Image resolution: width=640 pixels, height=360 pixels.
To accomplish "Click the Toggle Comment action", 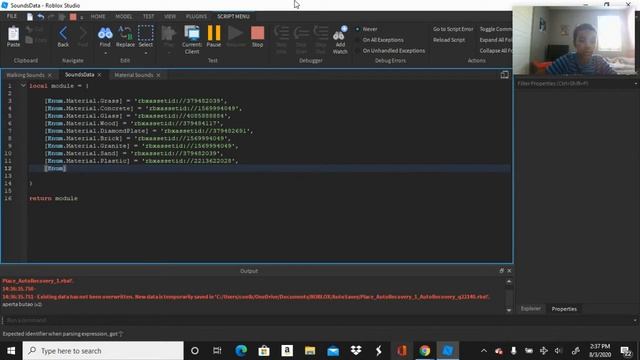I will (496, 29).
